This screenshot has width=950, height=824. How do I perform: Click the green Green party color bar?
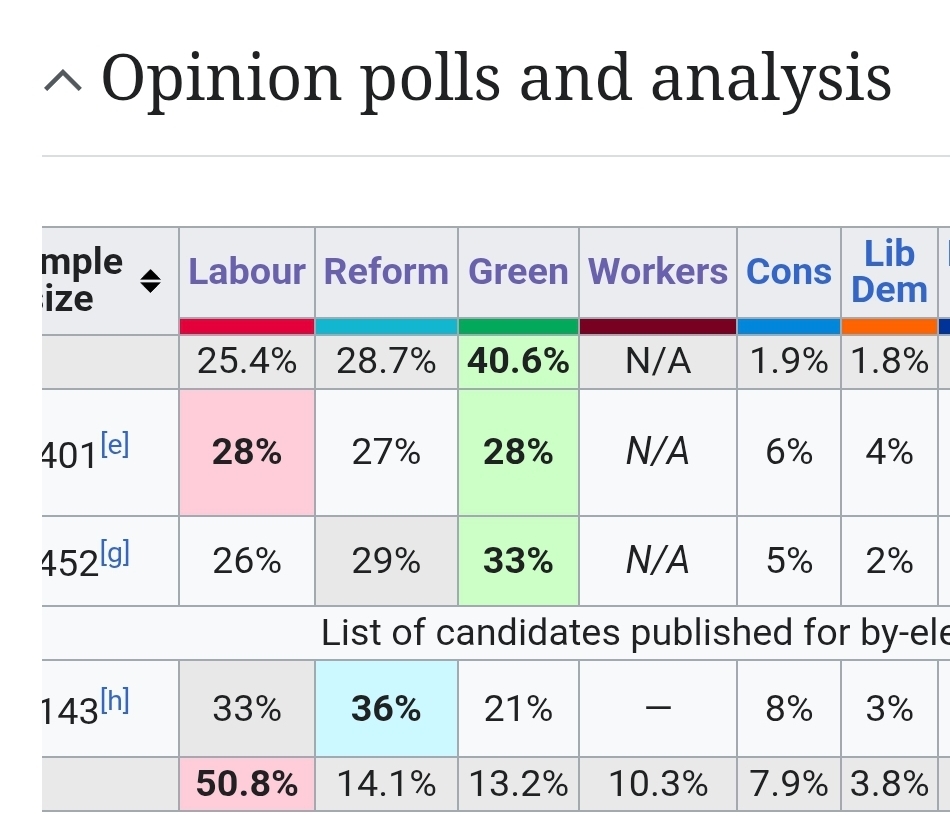(x=518, y=326)
